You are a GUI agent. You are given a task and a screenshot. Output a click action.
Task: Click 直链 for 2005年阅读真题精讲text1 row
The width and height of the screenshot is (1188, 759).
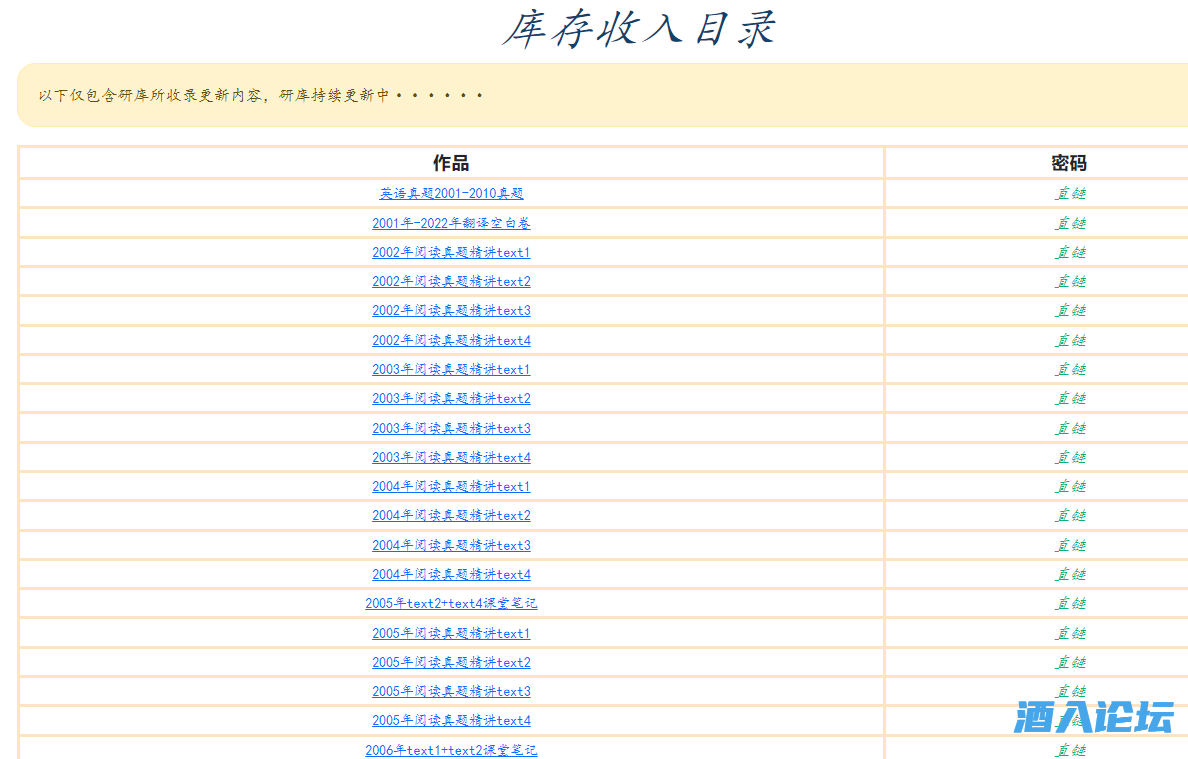1070,633
